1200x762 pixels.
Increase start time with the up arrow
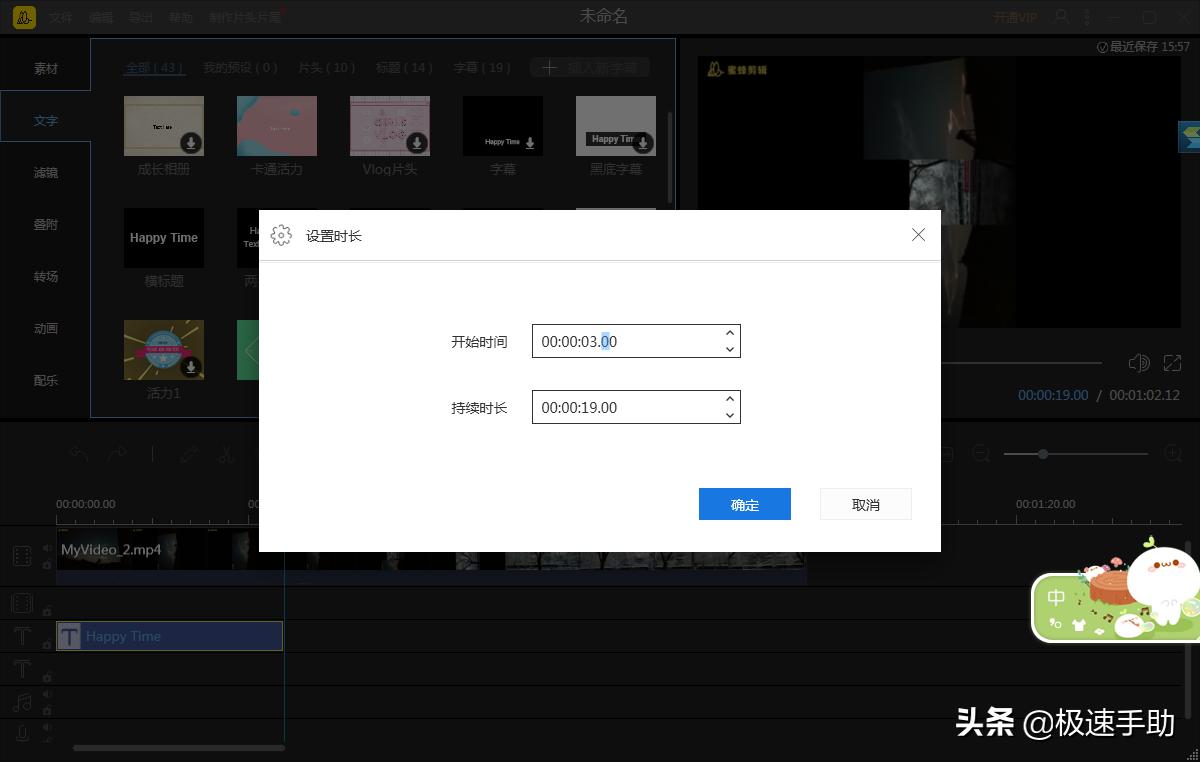[730, 334]
